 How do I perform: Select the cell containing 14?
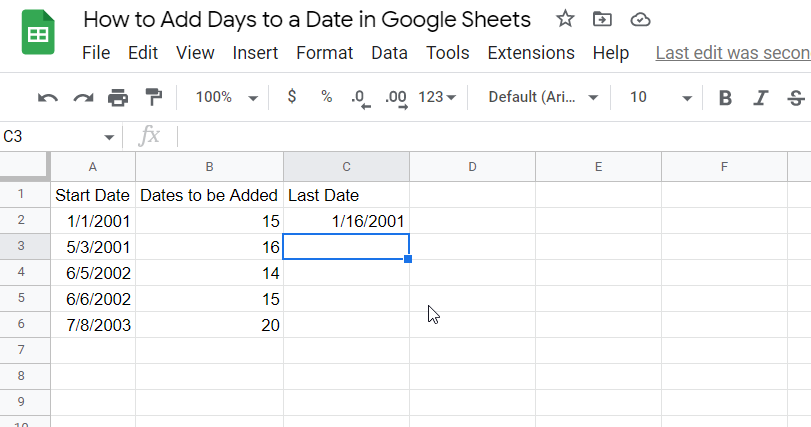(209, 272)
